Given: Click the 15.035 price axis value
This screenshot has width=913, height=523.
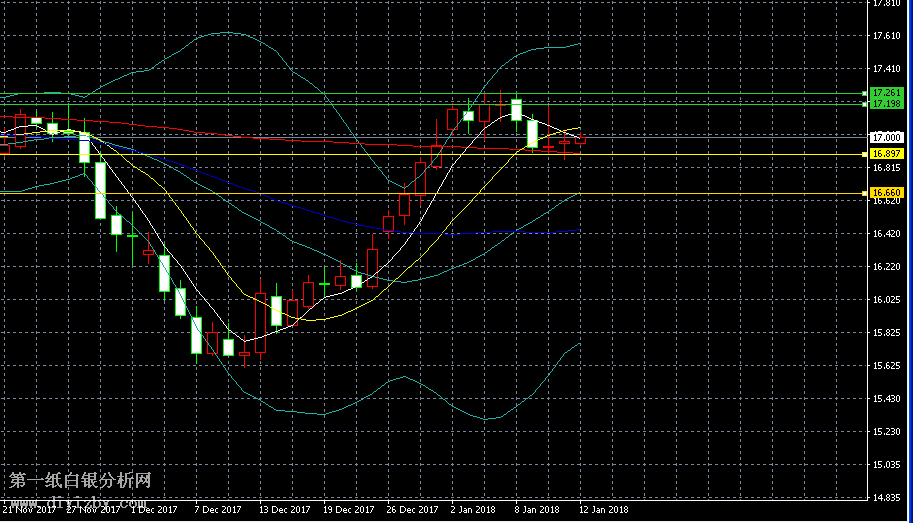Looking at the screenshot, I should coord(886,465).
